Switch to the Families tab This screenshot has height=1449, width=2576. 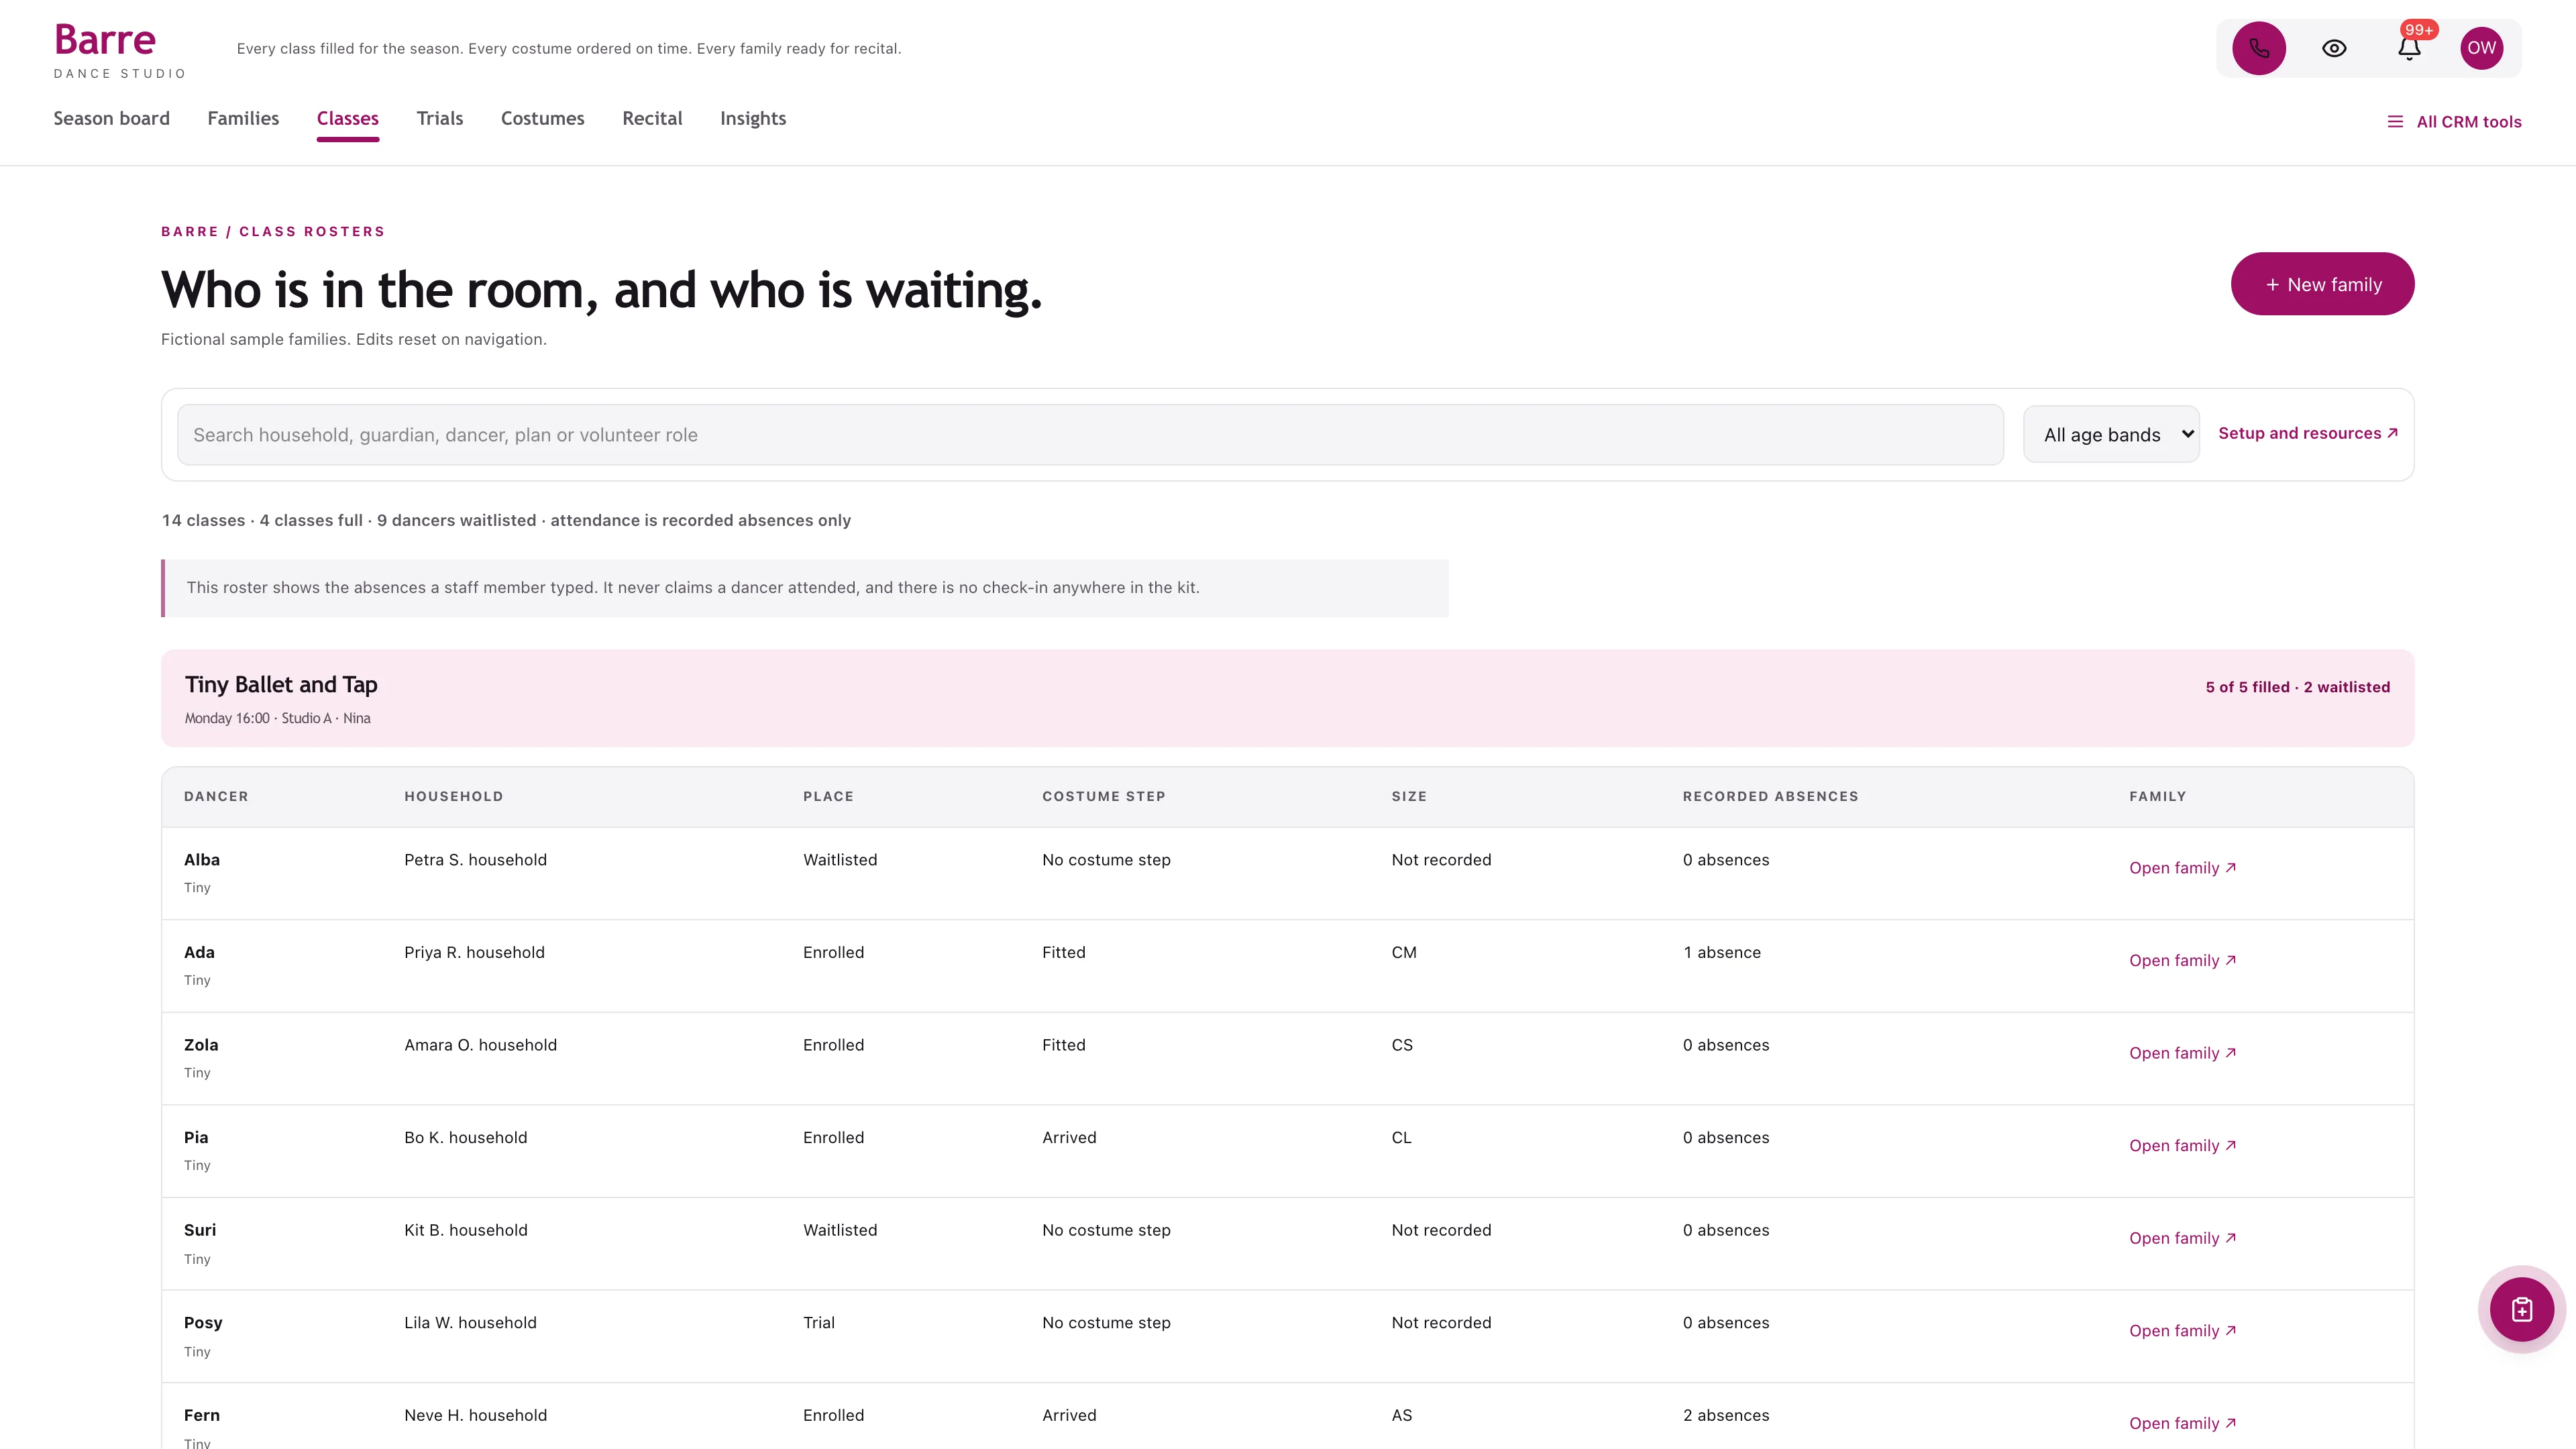pos(243,119)
